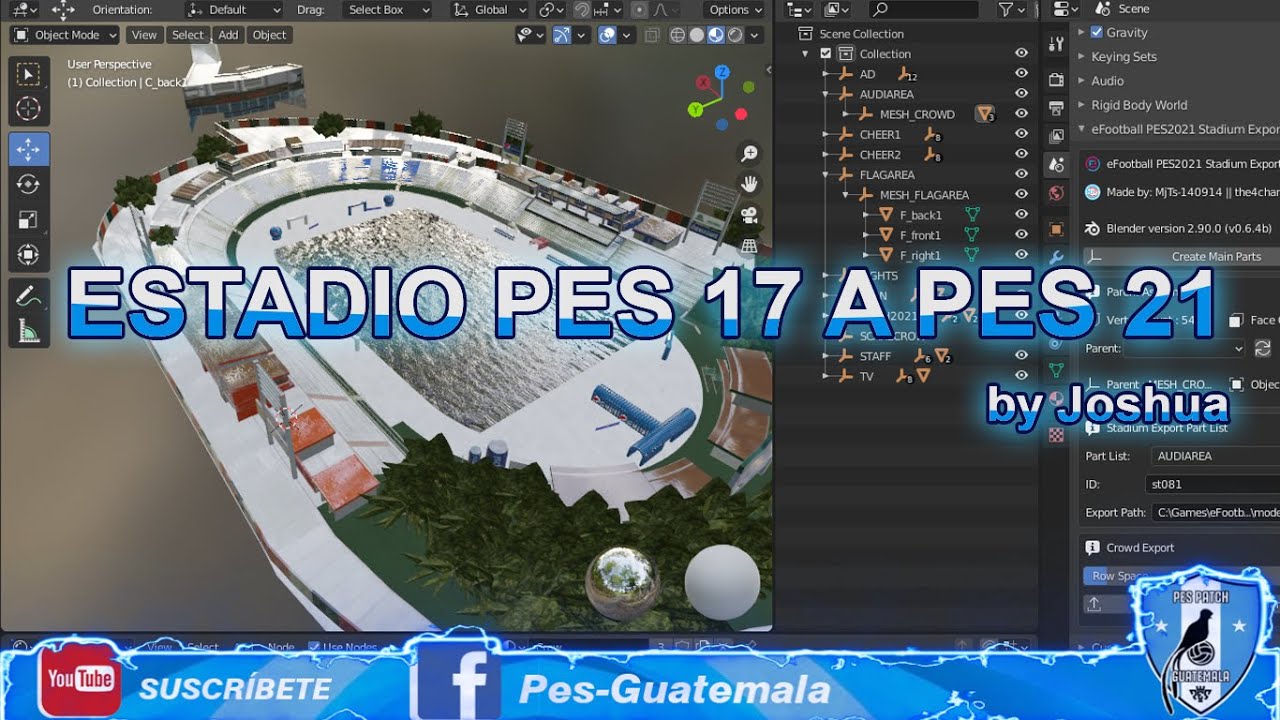This screenshot has height=720, width=1280.
Task: Open the Orientation Default dropdown
Action: tap(235, 10)
